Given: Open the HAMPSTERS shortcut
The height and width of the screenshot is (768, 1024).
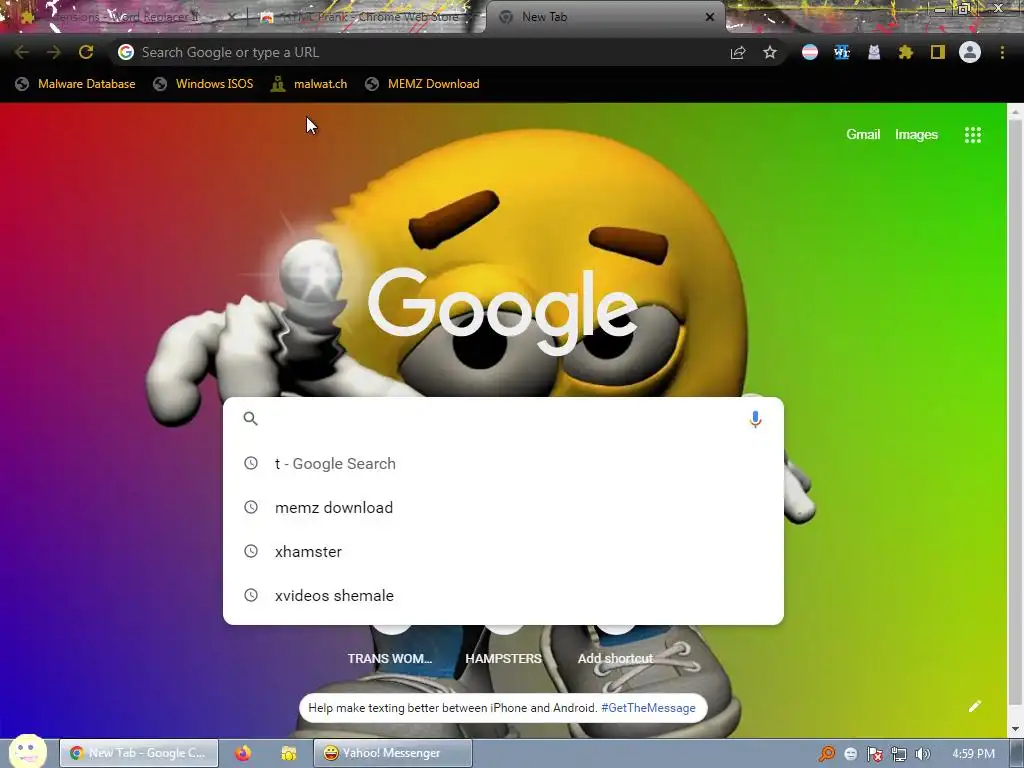Looking at the screenshot, I should click(x=503, y=658).
